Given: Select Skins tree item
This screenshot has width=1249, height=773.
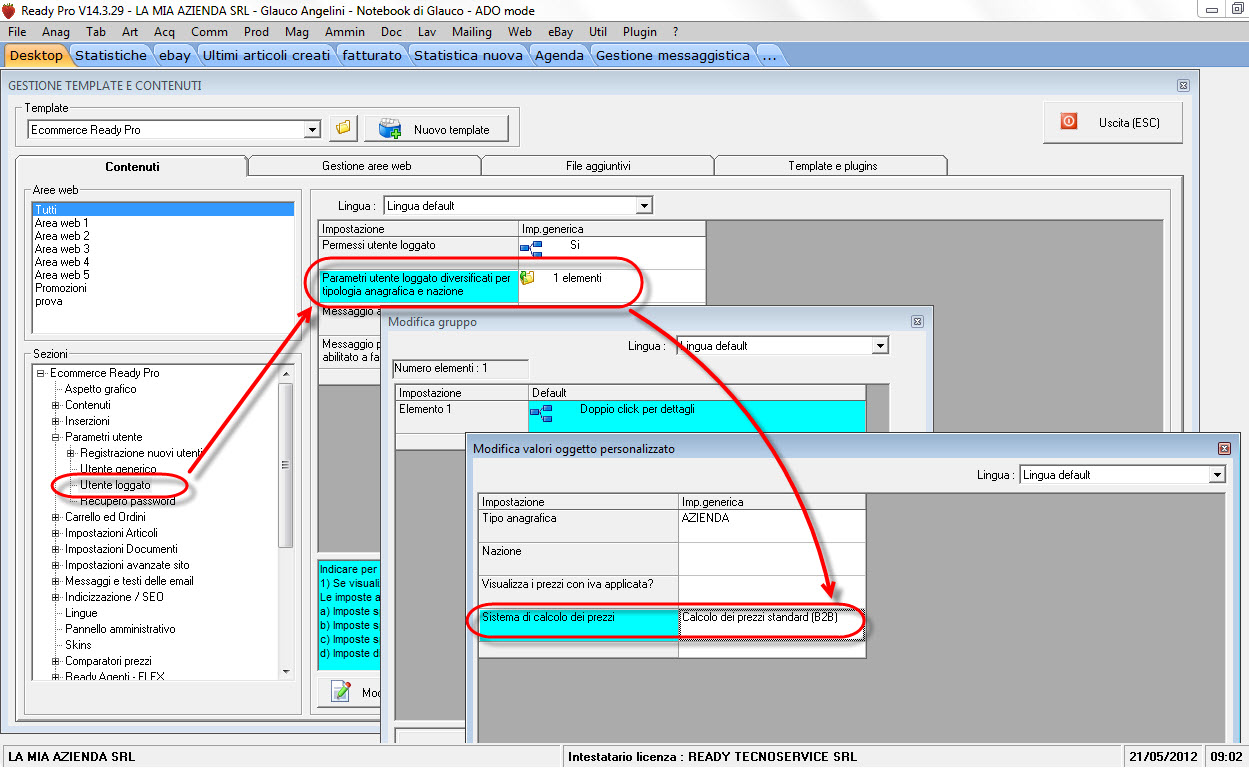Looking at the screenshot, I should point(78,645).
